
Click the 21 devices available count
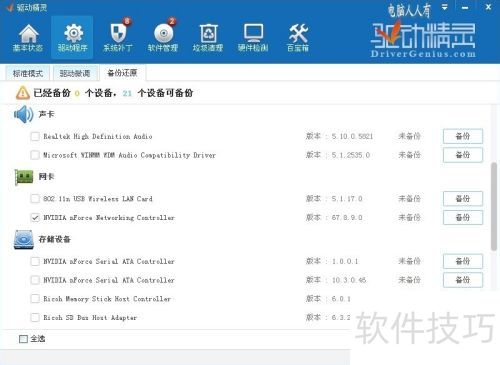(x=127, y=93)
